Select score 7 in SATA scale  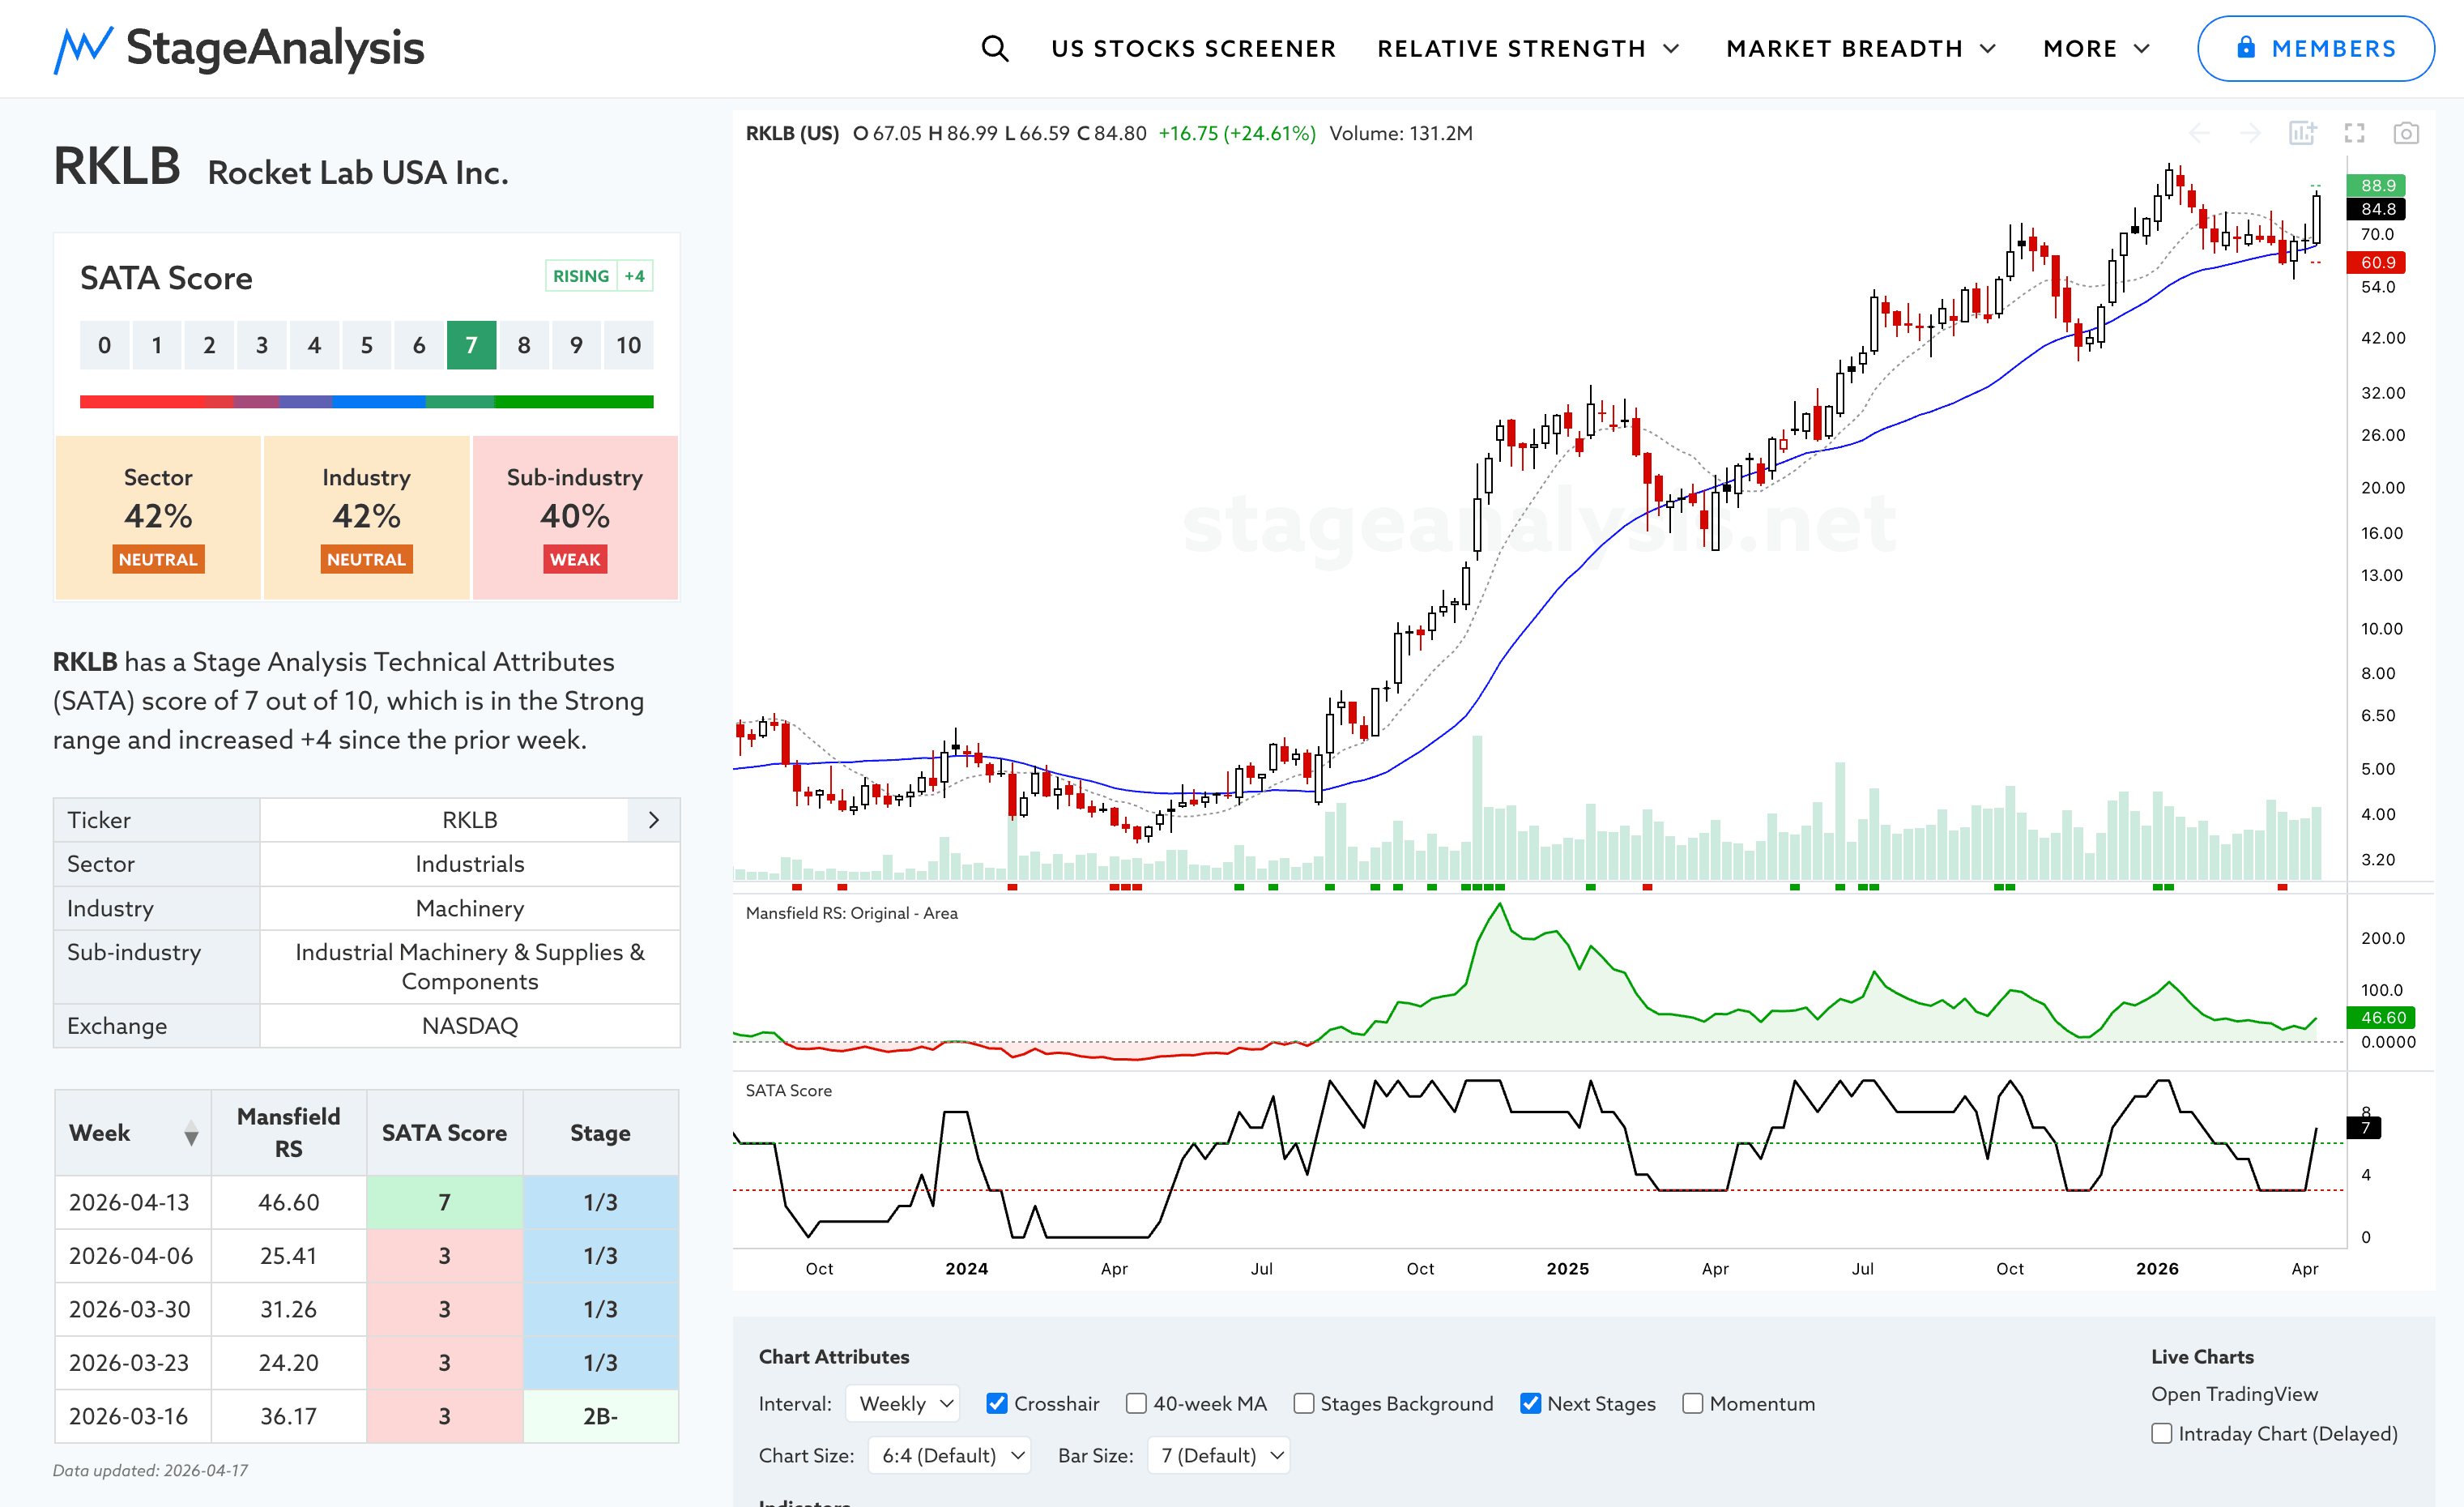(x=471, y=345)
